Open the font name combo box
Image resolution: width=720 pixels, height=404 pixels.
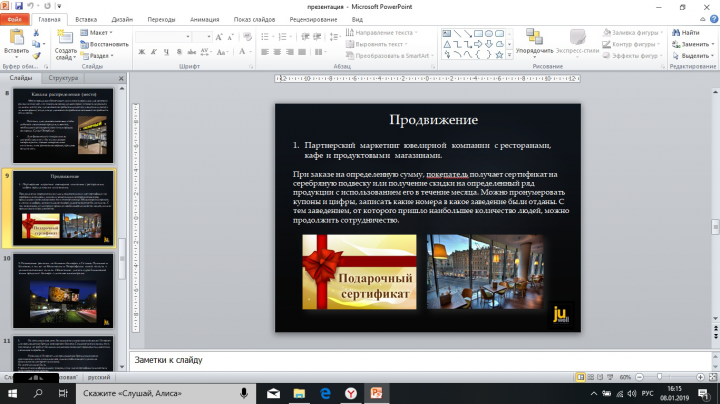click(163, 37)
